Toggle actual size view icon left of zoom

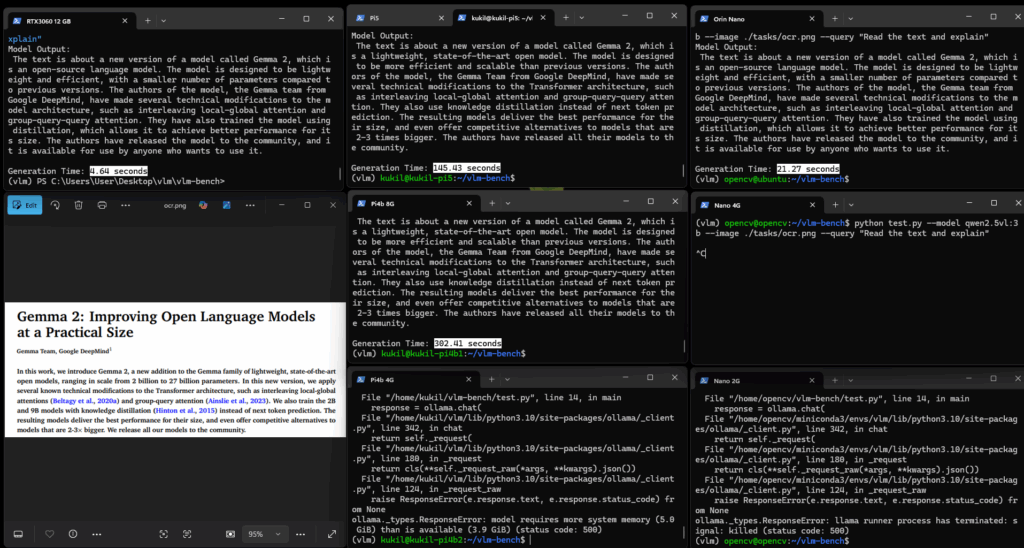pos(231,534)
